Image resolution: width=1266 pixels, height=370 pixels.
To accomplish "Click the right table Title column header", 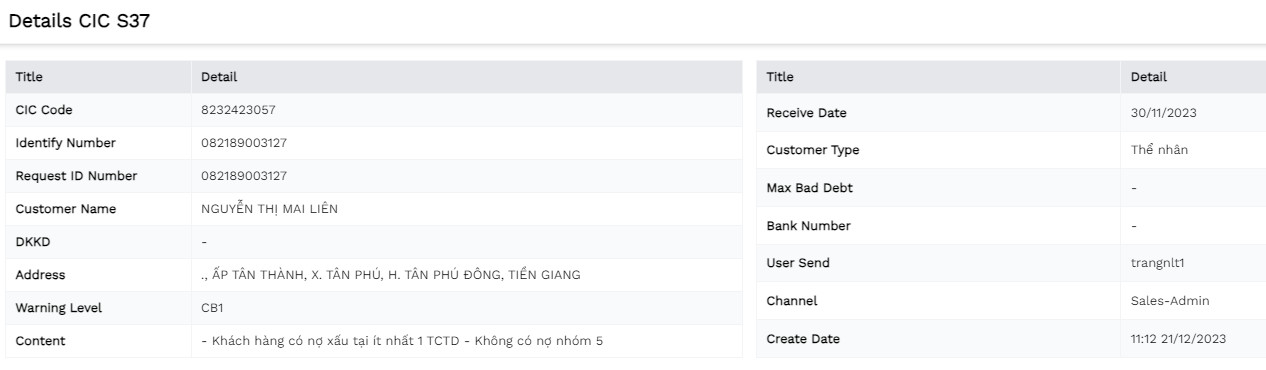I will (x=780, y=77).
